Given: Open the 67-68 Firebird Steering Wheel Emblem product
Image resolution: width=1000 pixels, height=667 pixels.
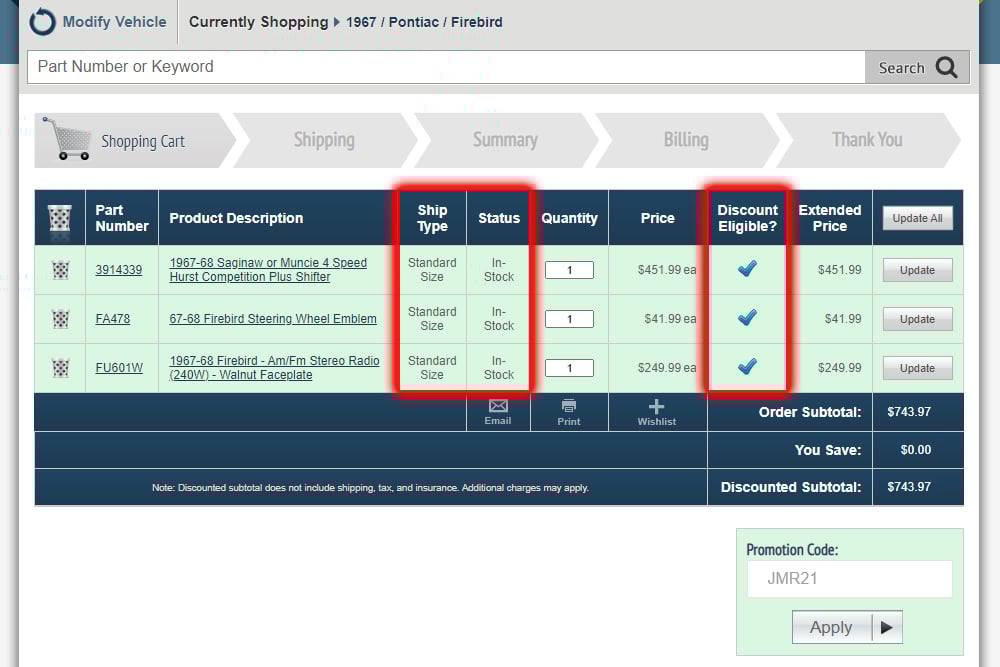Looking at the screenshot, I should (x=273, y=319).
